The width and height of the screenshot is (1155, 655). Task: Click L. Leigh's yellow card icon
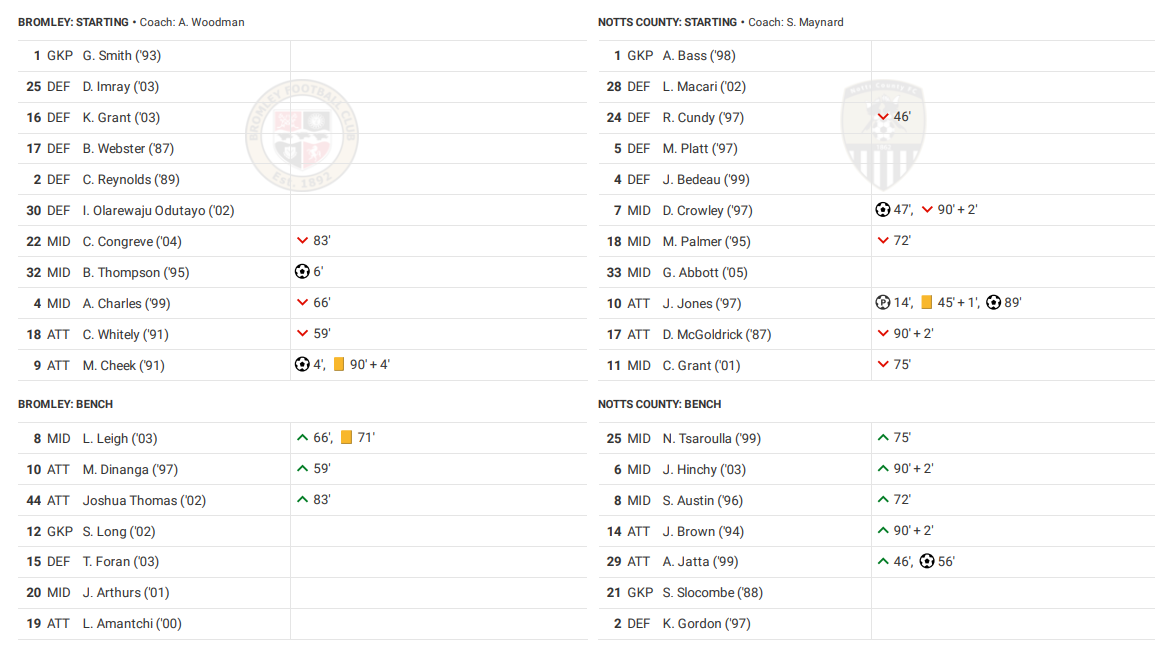click(x=347, y=438)
